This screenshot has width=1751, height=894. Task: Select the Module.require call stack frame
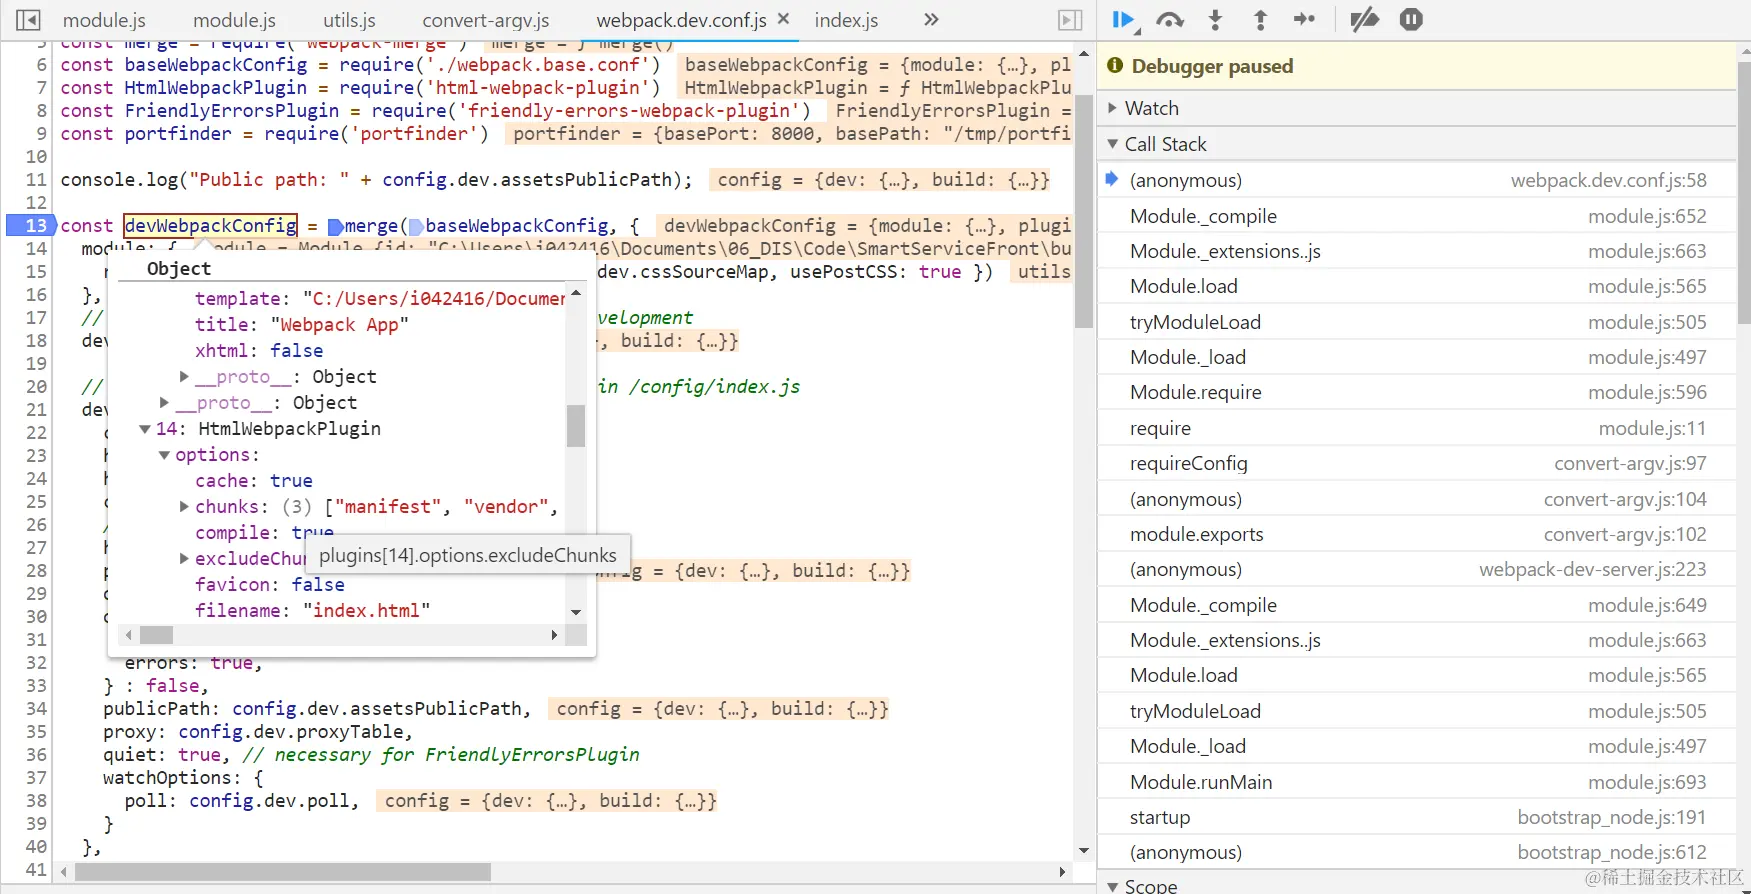pos(1418,392)
